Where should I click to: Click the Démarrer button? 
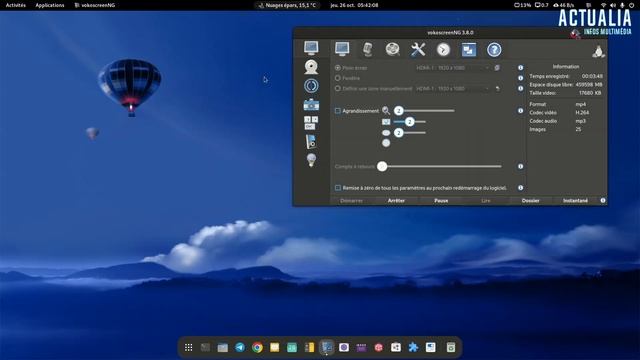351,200
